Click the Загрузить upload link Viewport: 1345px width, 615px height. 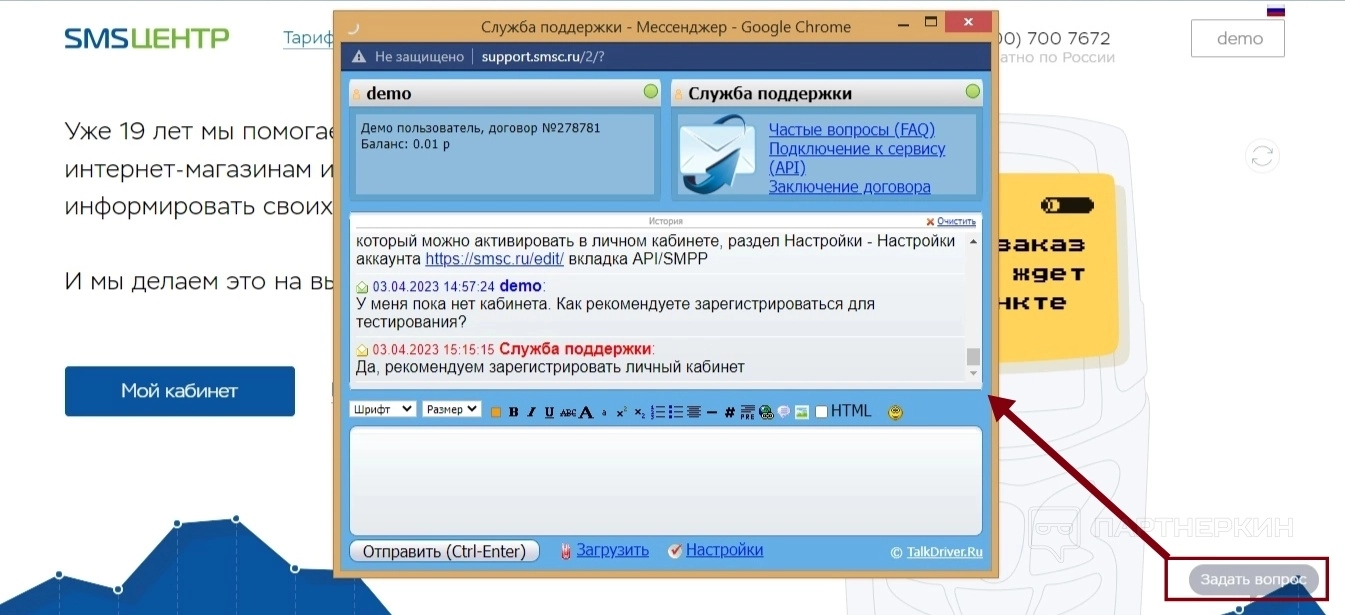pyautogui.click(x=613, y=550)
